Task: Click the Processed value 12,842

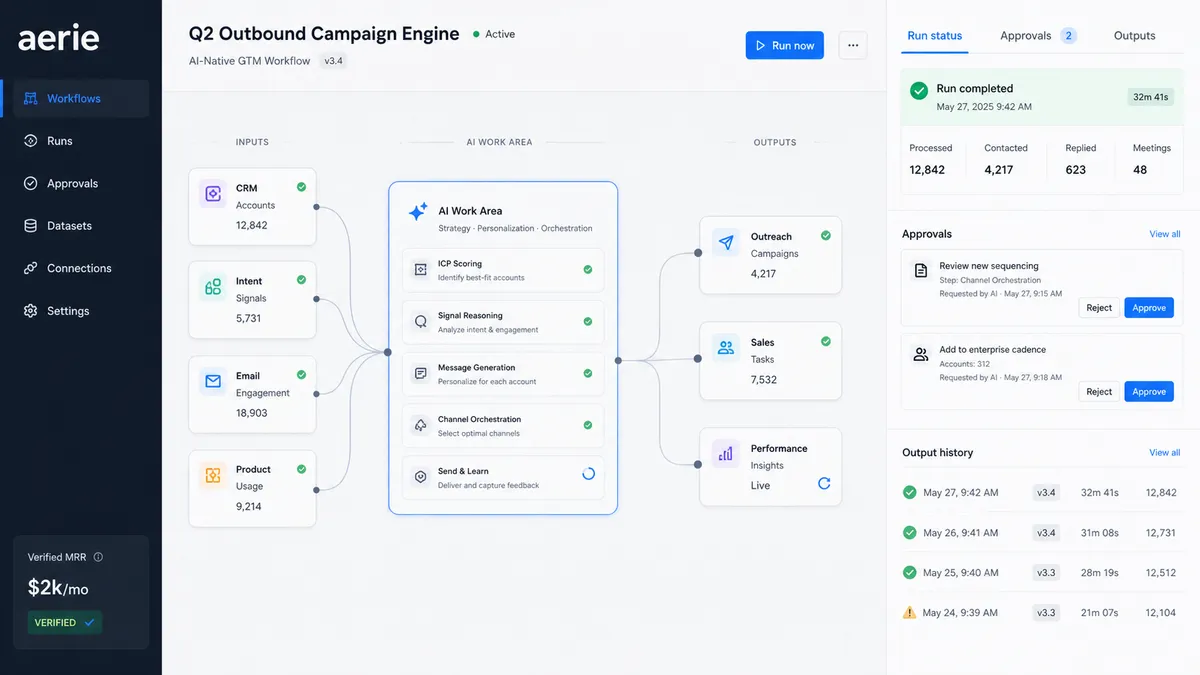Action: (927, 170)
